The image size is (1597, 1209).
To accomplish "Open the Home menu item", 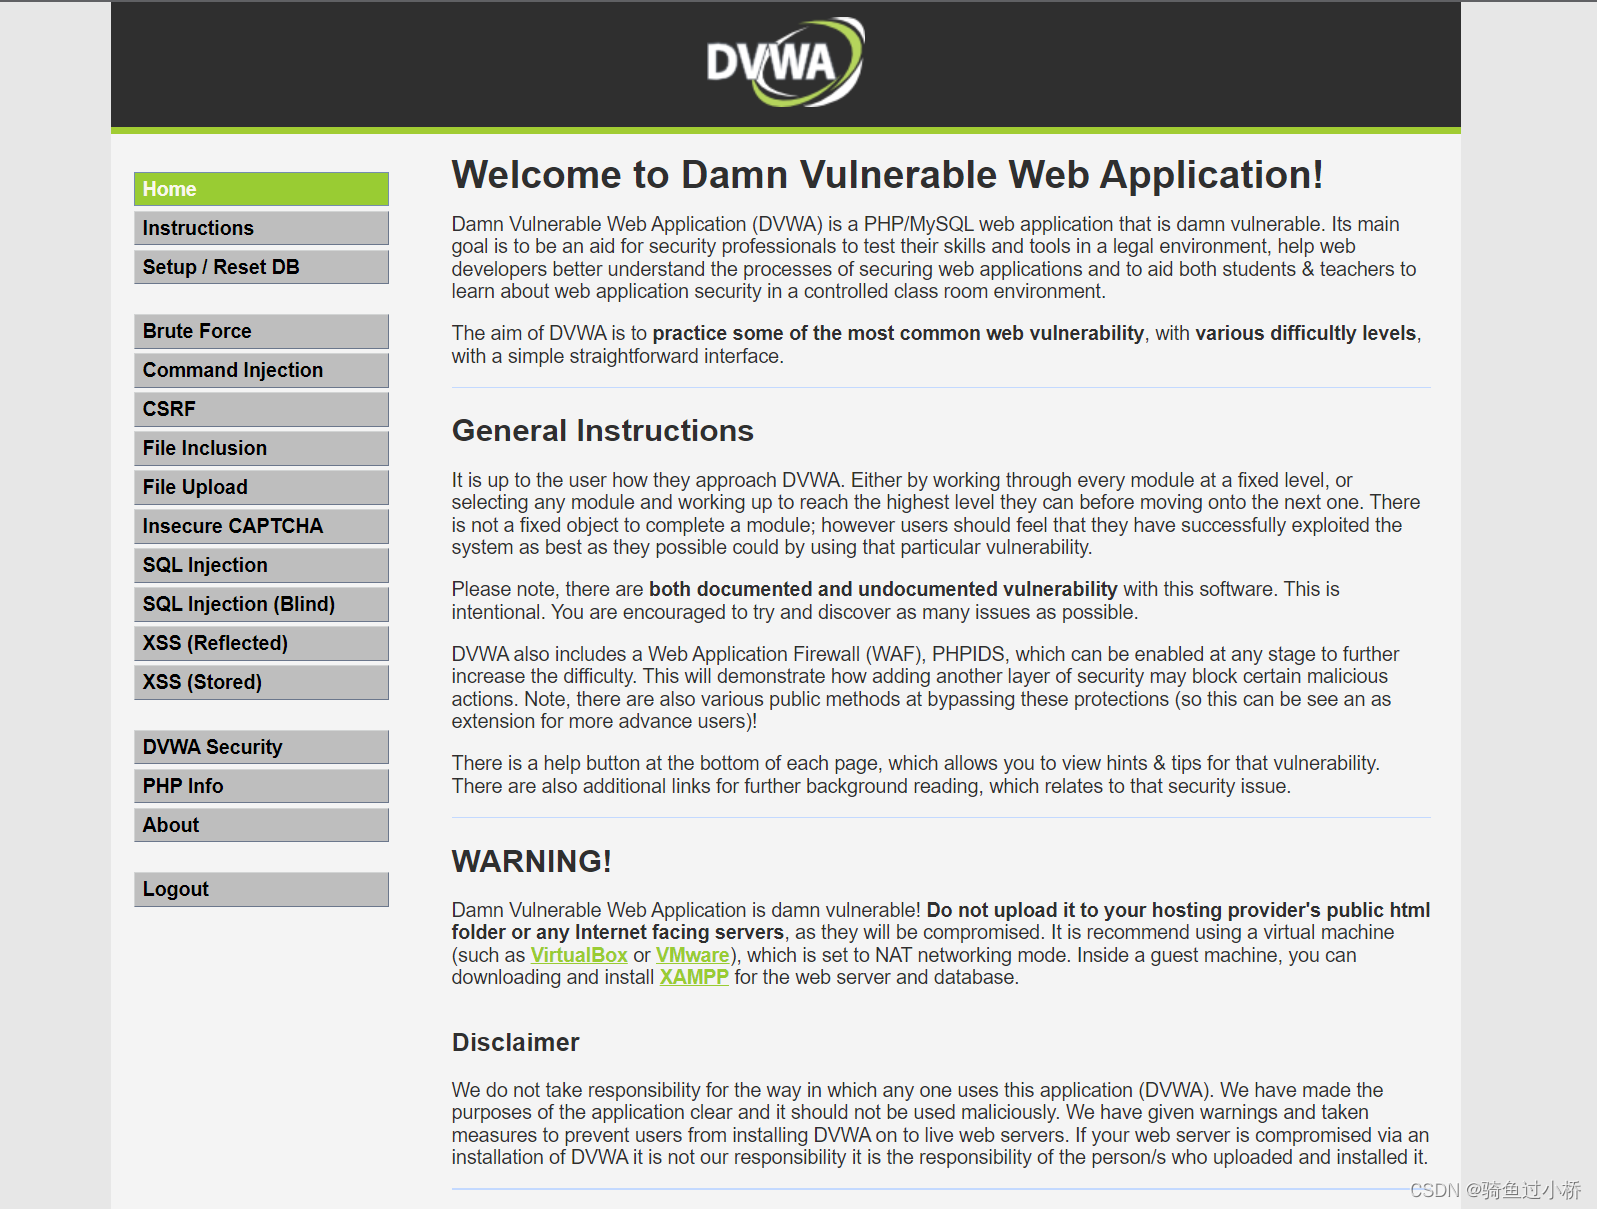I will [261, 189].
